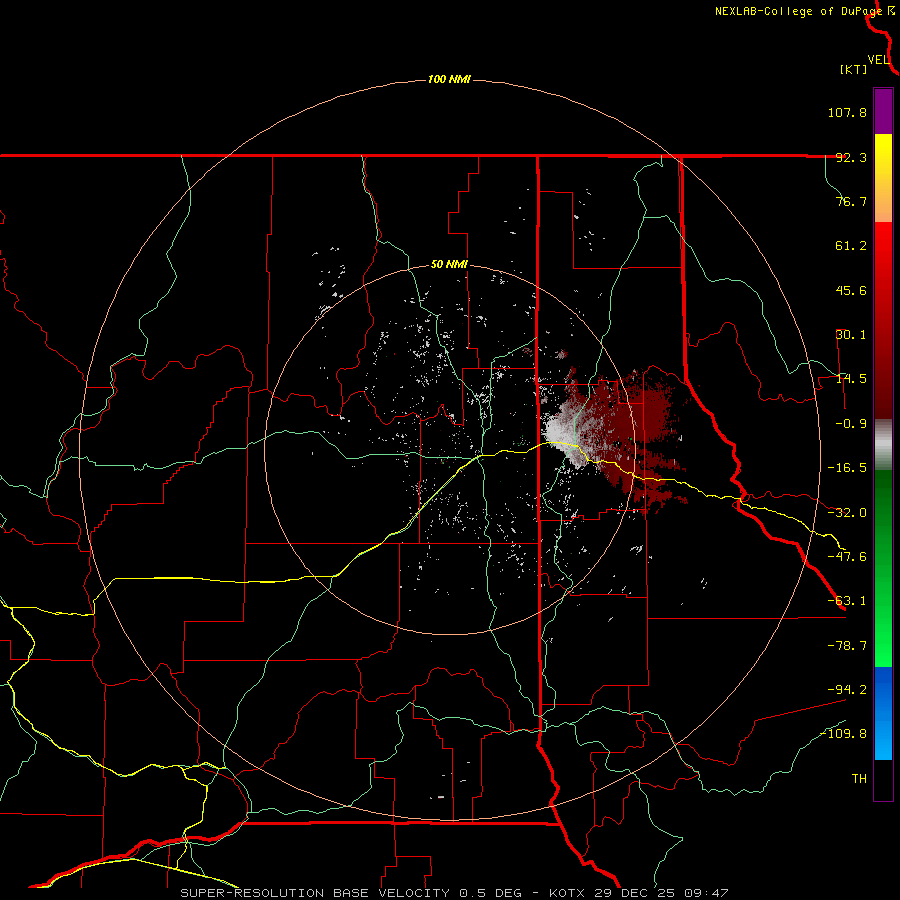Click the VEL legend title

point(878,60)
